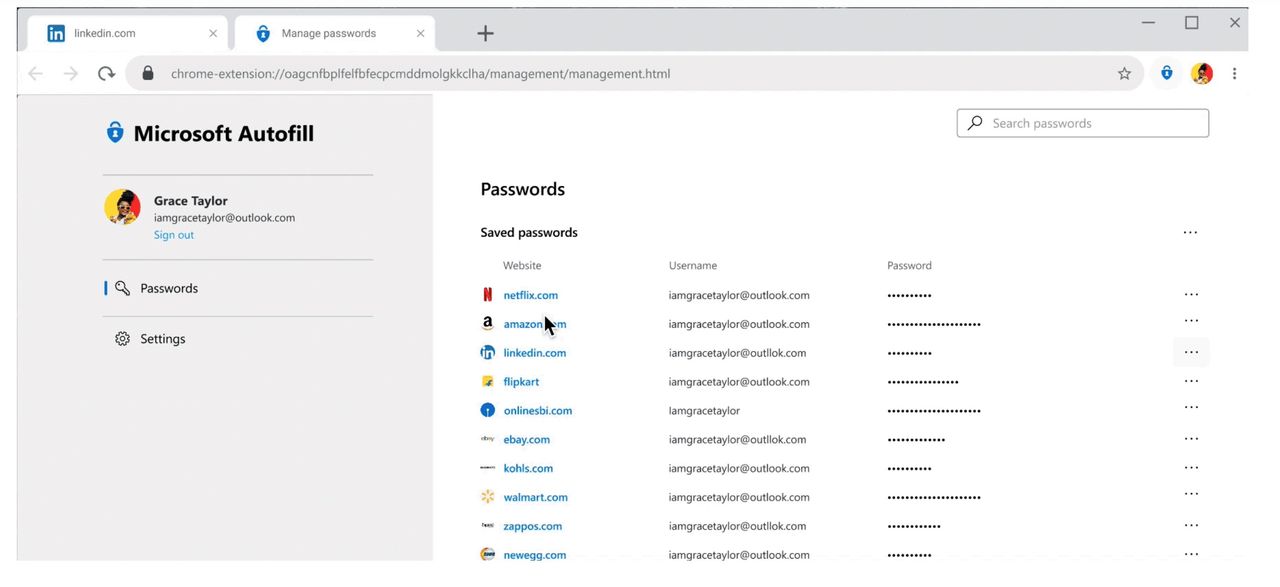The image size is (1280, 587).
Task: Click the Zappos favicon
Action: (488, 526)
